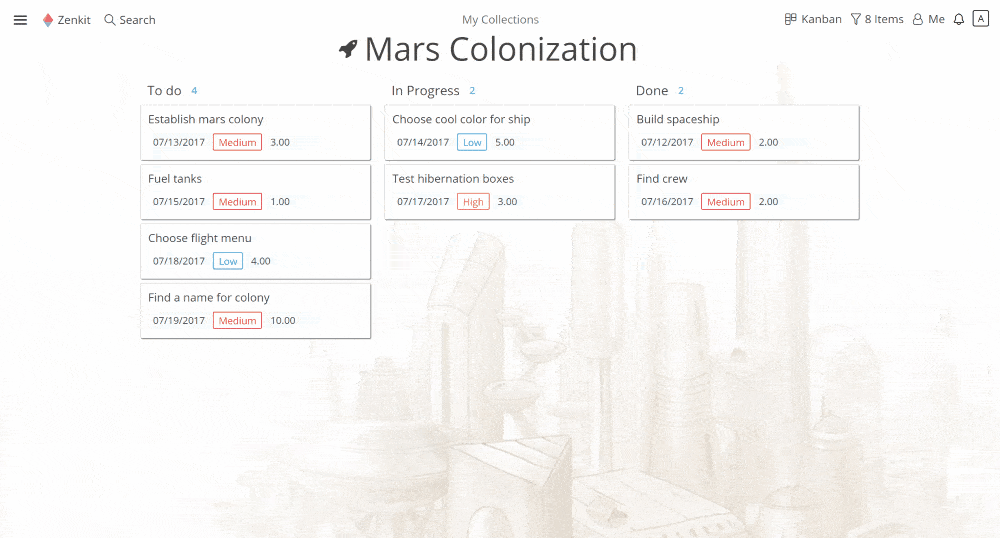Open the Test hibernation boxes card
1000x538 pixels.
(500, 192)
